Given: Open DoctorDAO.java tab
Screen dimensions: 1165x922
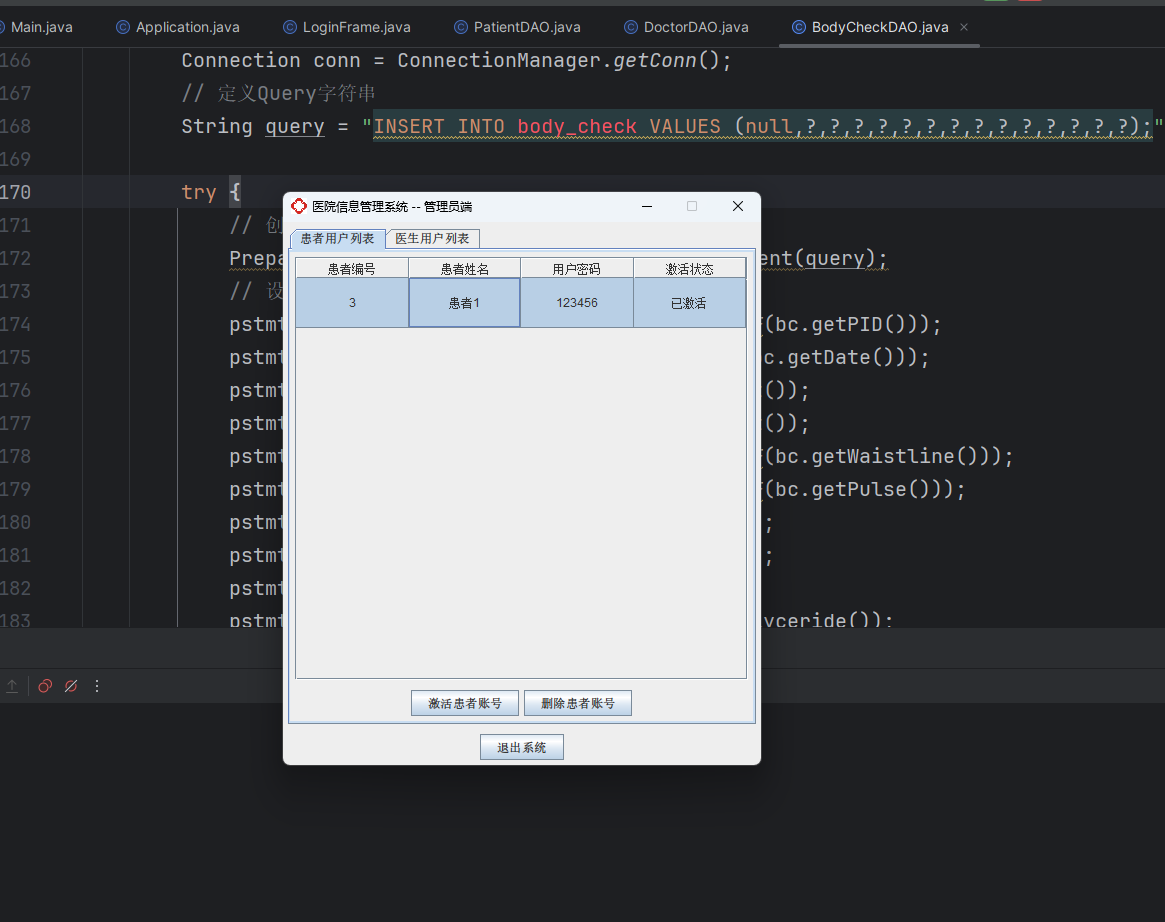Looking at the screenshot, I should pos(686,27).
